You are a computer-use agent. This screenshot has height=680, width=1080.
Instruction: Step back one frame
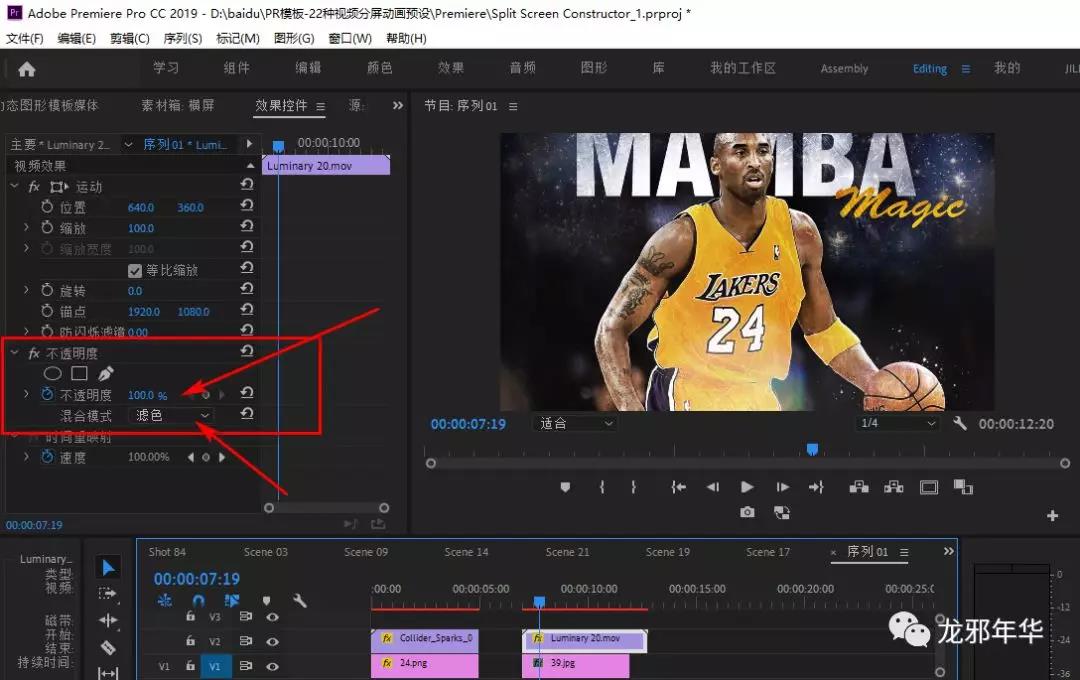(713, 487)
